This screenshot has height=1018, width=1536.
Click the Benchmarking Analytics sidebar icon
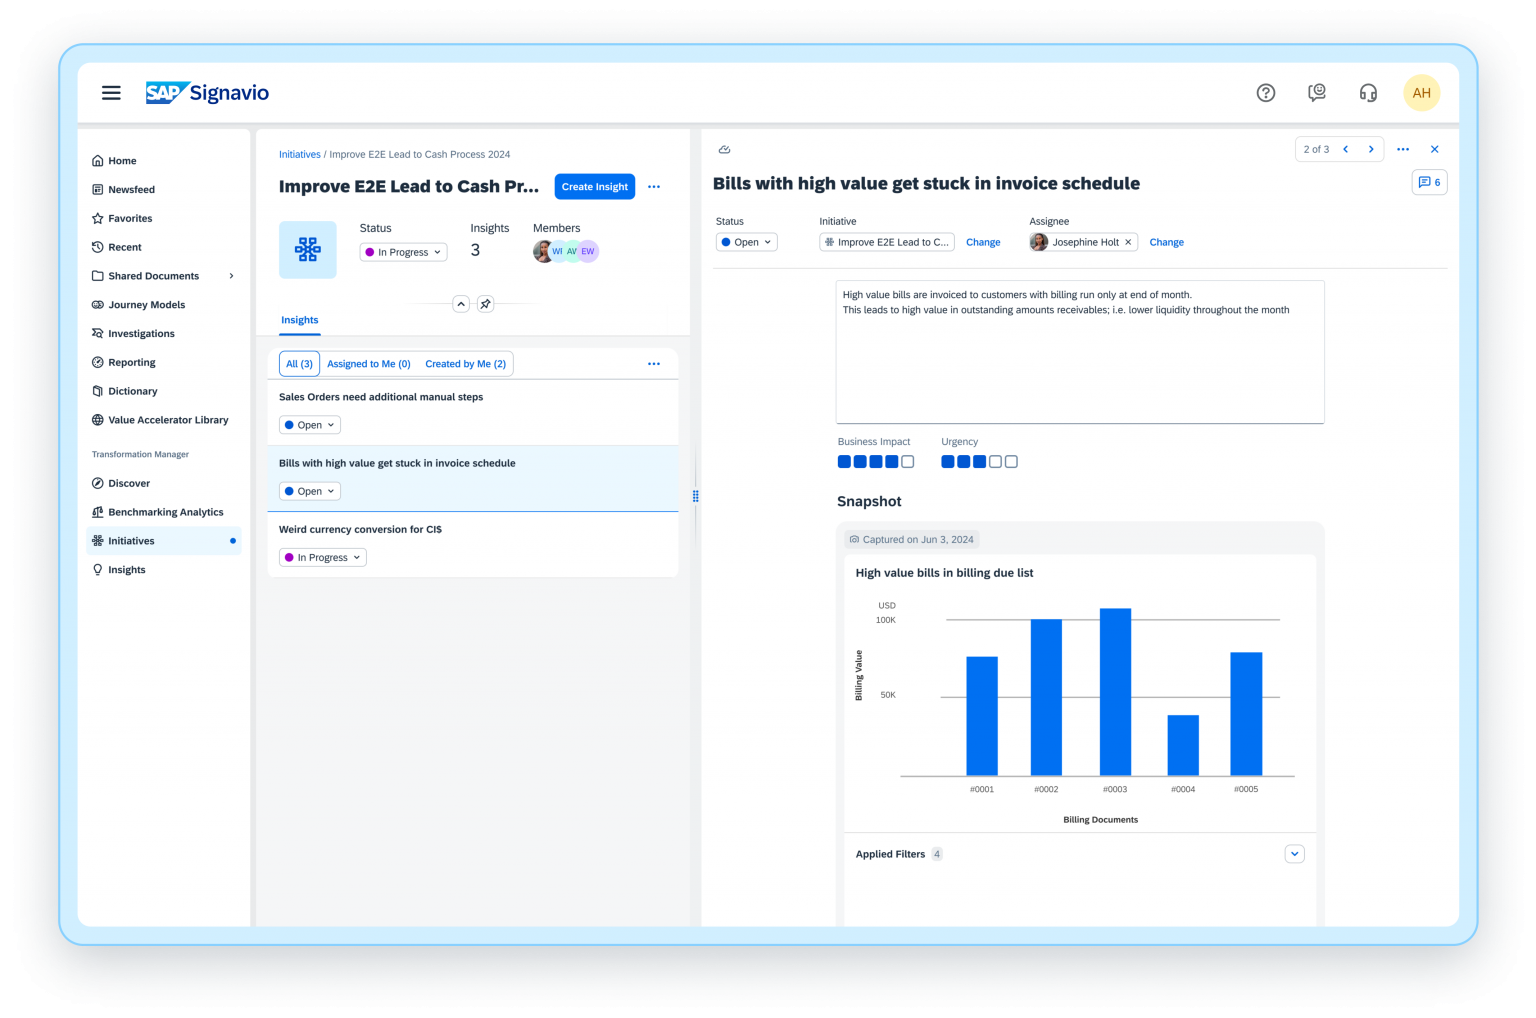click(x=97, y=512)
